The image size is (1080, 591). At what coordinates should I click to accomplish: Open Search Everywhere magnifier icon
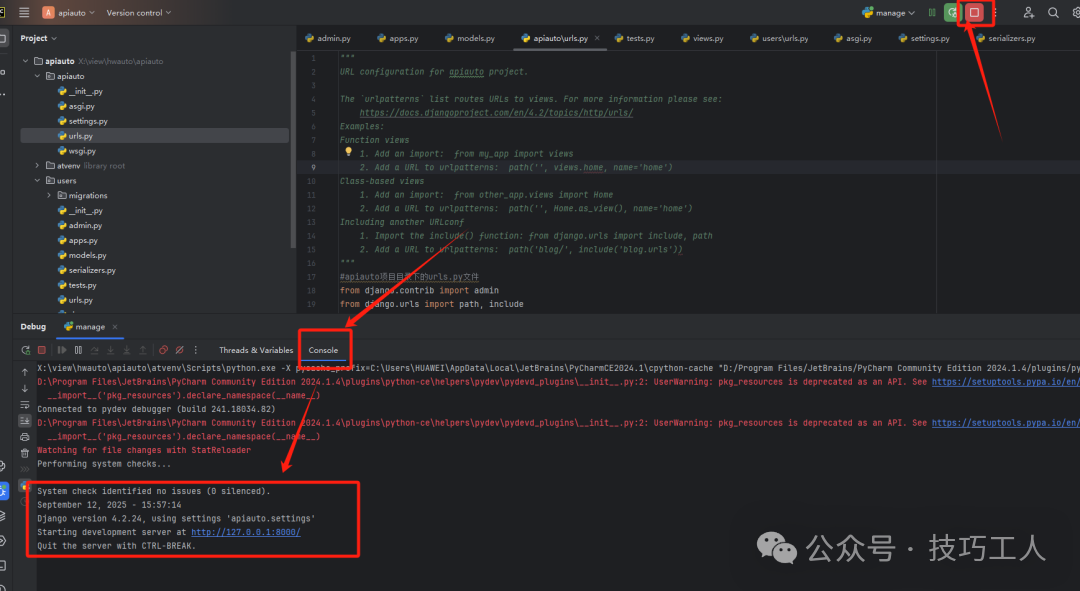tap(1053, 12)
